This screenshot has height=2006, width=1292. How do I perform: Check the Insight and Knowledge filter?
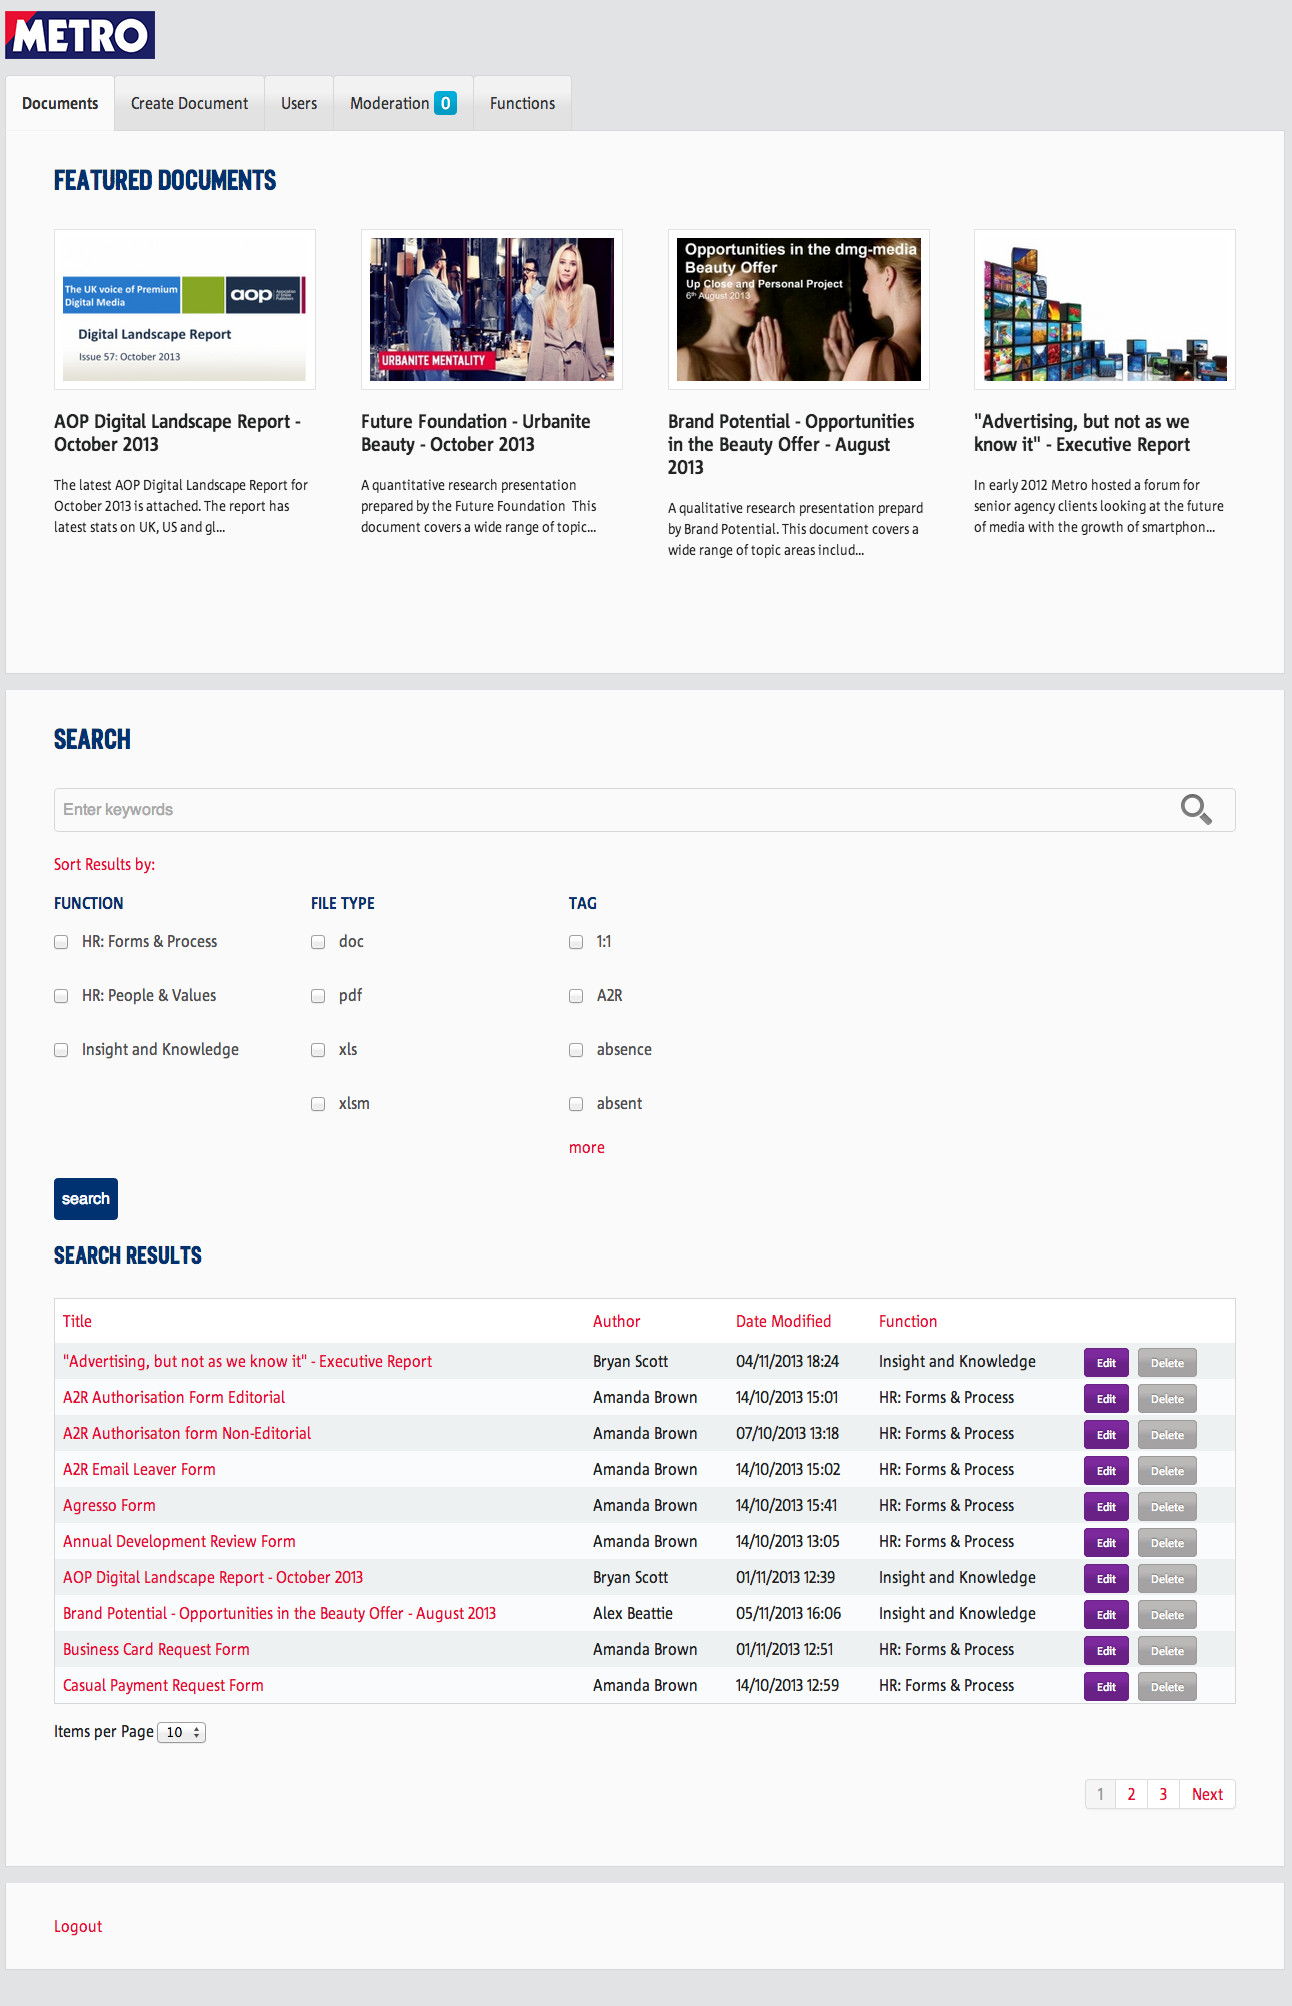[x=61, y=1050]
